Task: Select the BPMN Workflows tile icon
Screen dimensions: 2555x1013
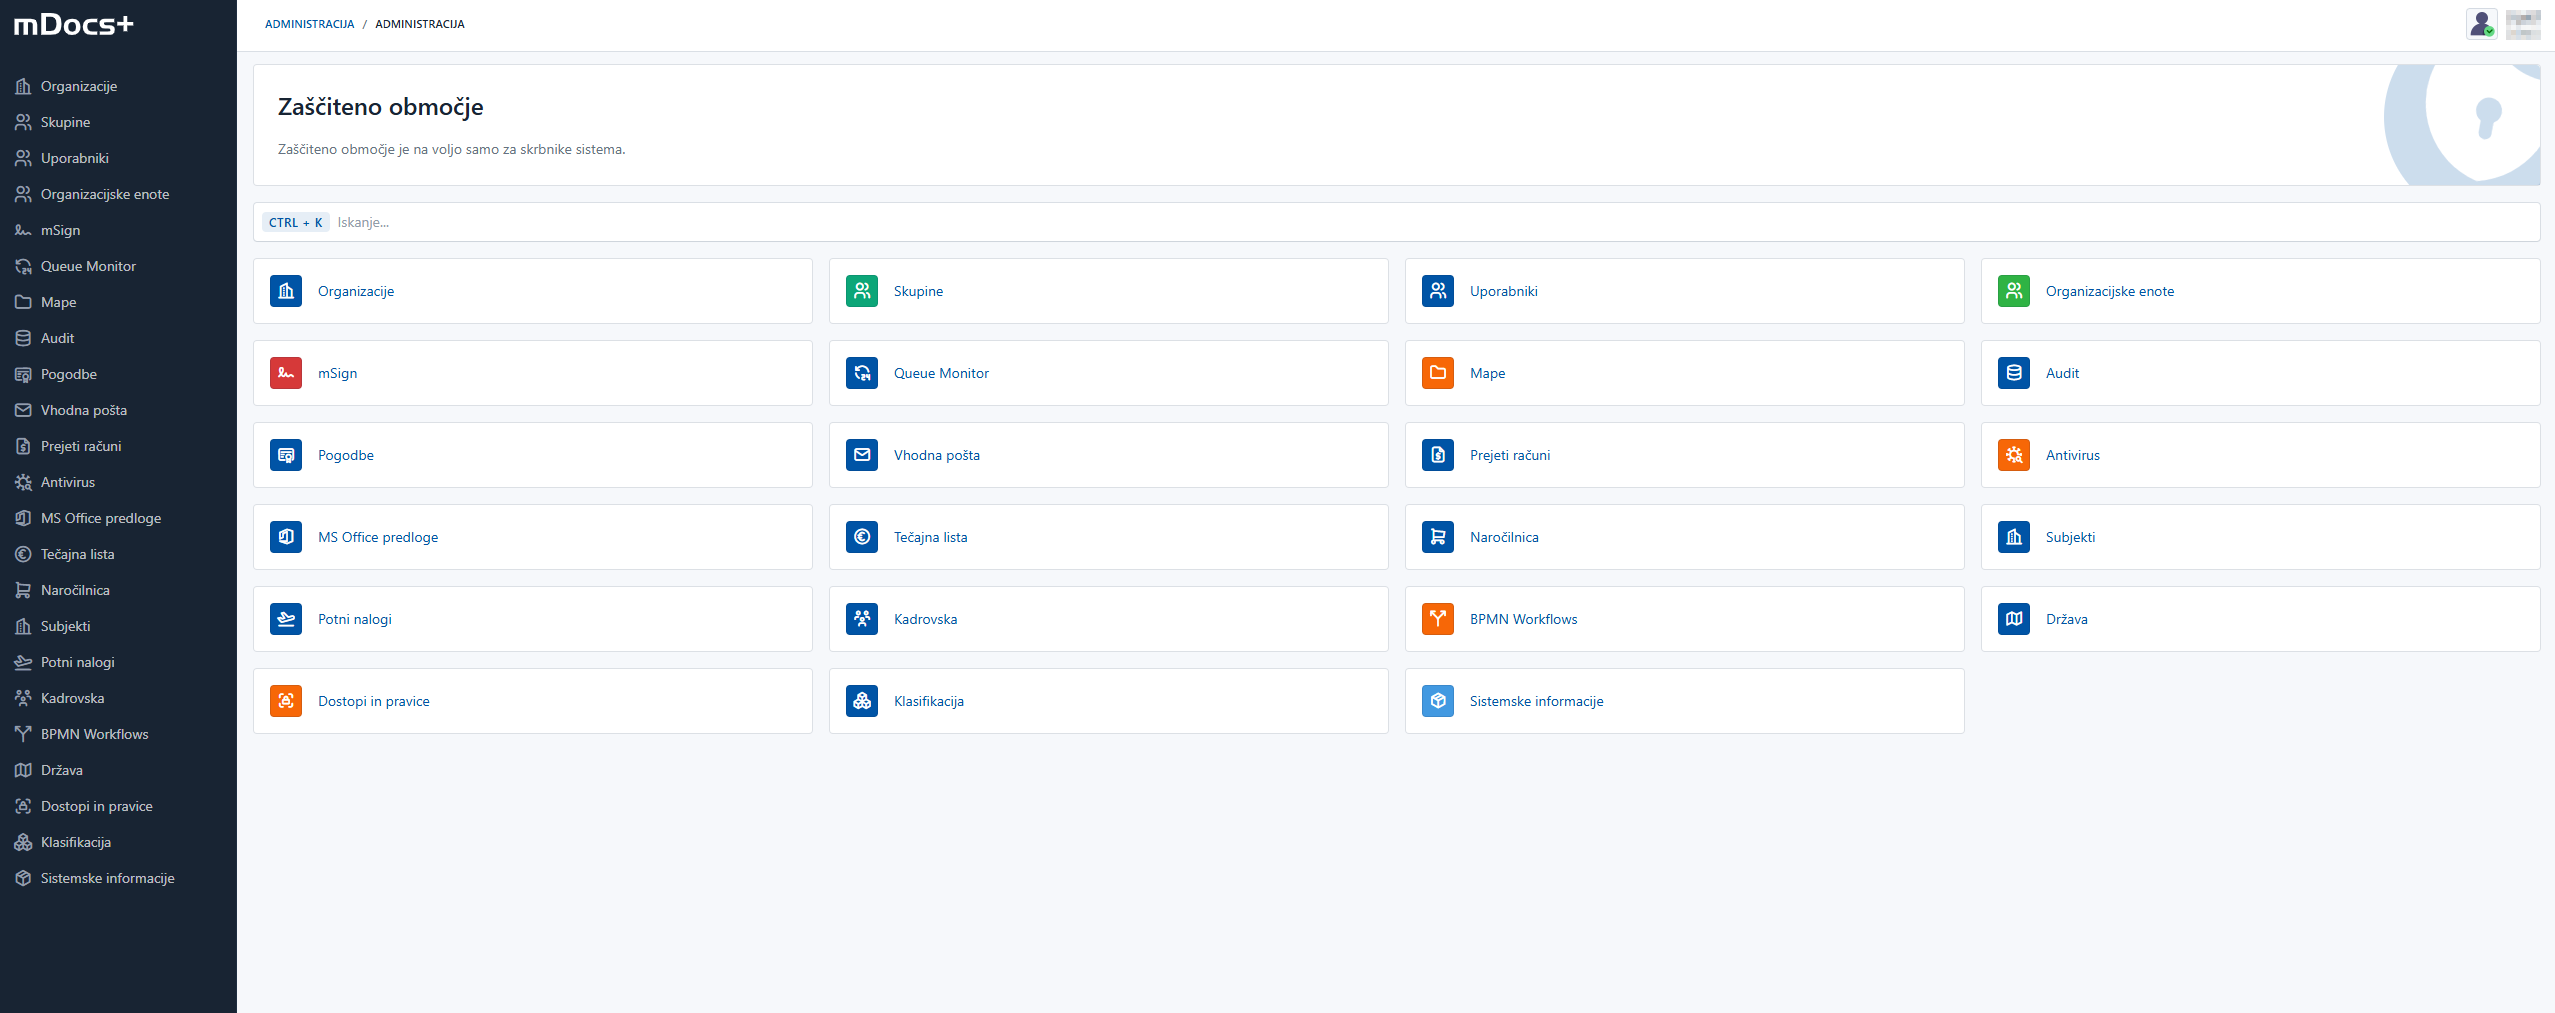Action: tap(1437, 619)
